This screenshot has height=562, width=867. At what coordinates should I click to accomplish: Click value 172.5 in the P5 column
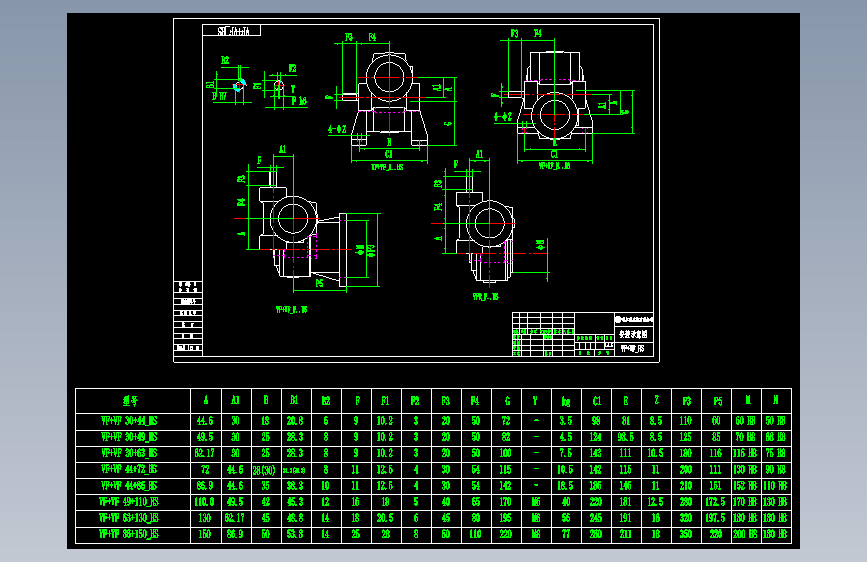[x=715, y=502]
